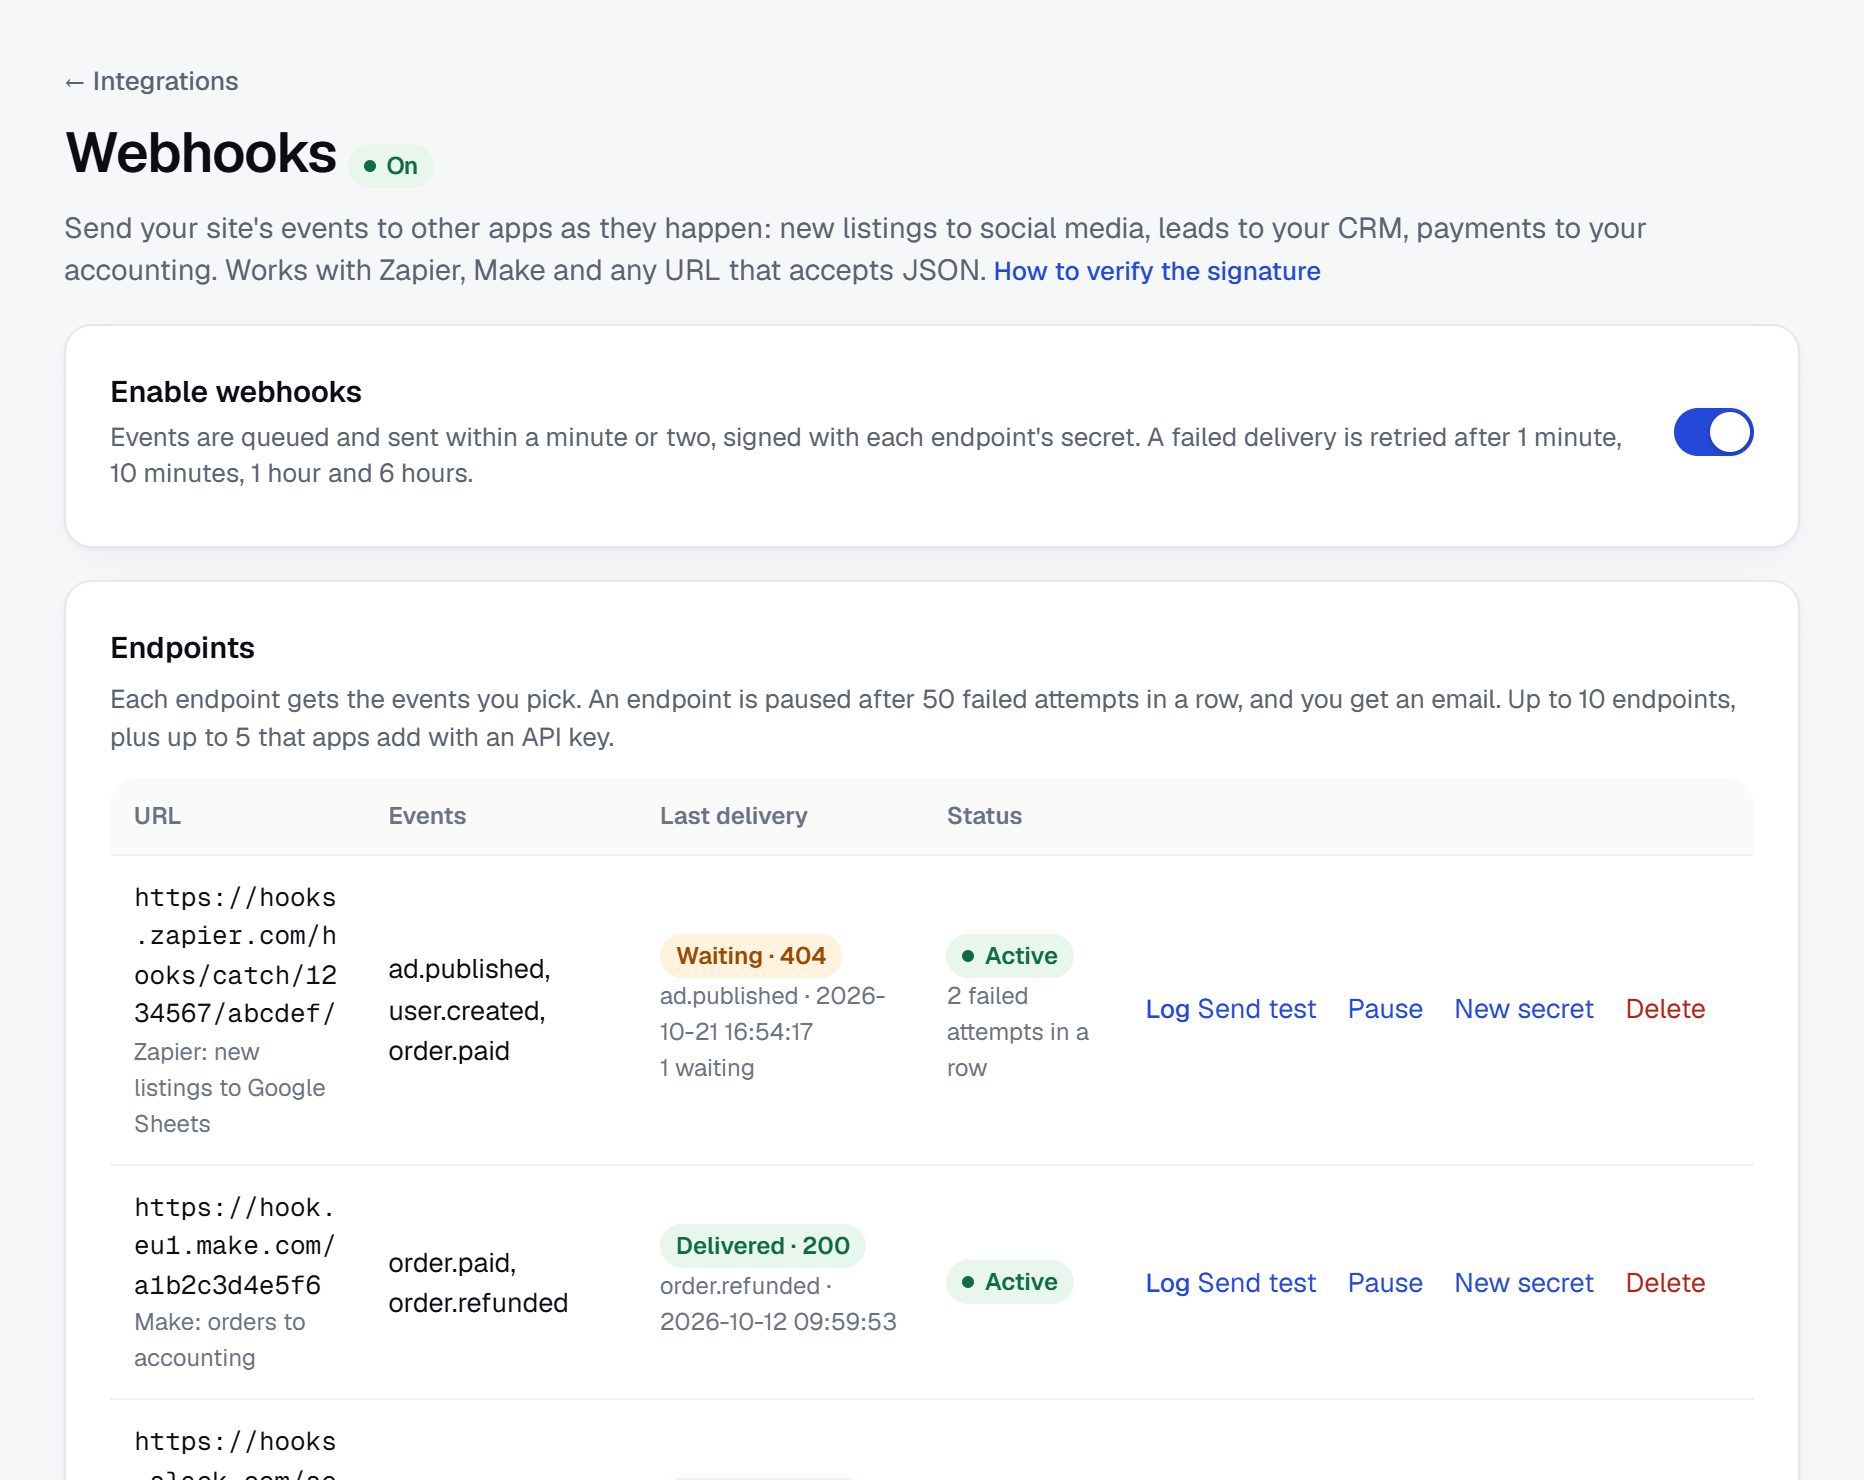Open Log for the Make endpoint
This screenshot has height=1480, width=1864.
pos(1167,1283)
